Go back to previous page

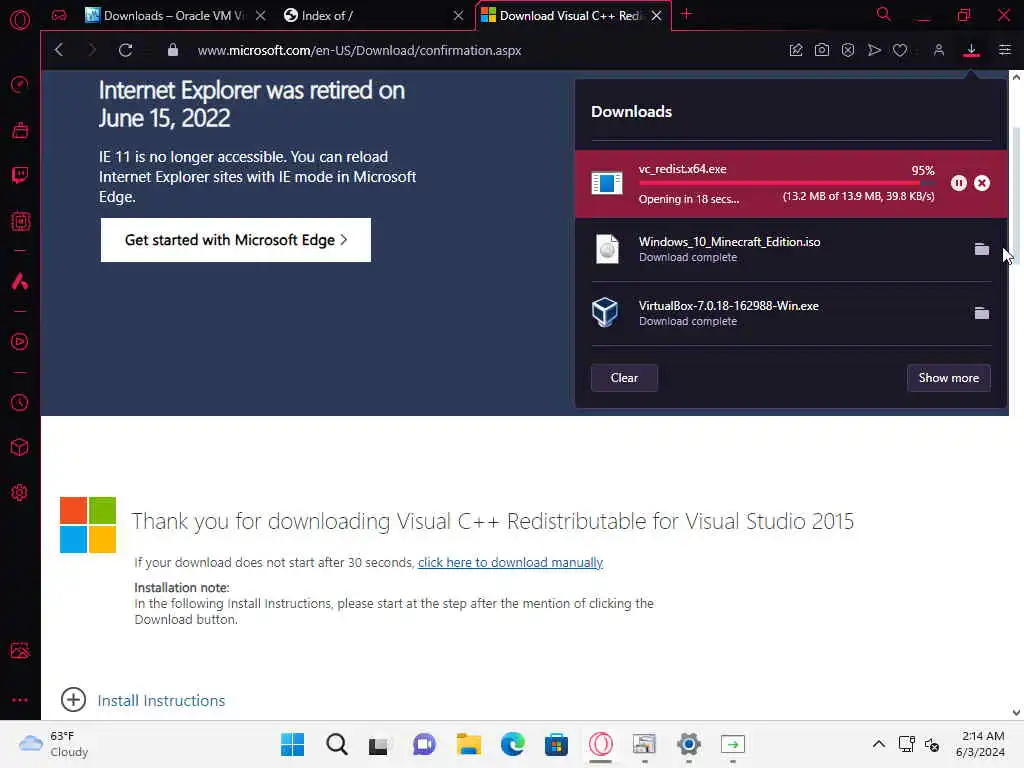(x=59, y=50)
